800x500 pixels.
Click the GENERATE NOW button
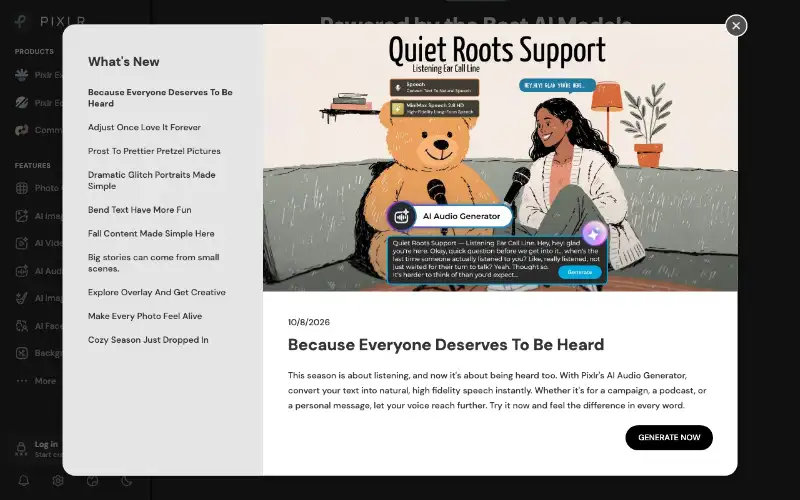point(669,437)
